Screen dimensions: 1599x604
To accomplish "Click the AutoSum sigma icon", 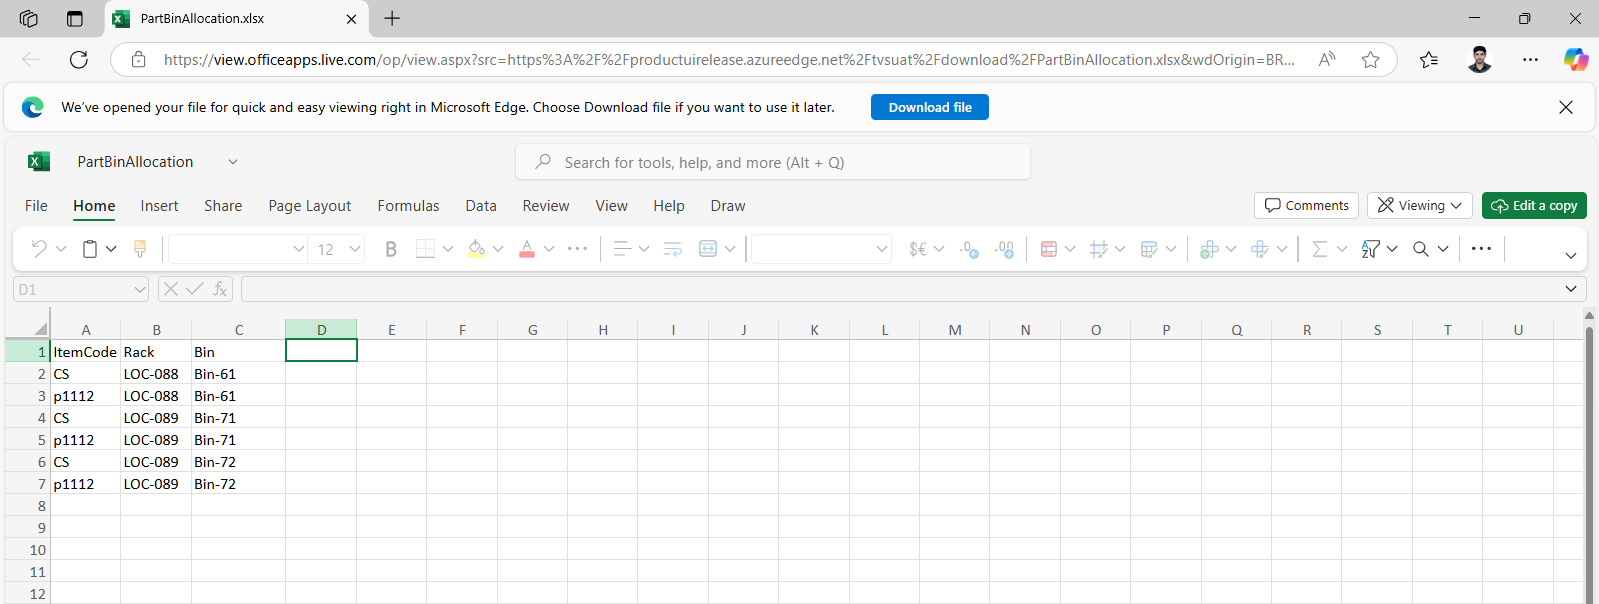I will coord(1320,249).
